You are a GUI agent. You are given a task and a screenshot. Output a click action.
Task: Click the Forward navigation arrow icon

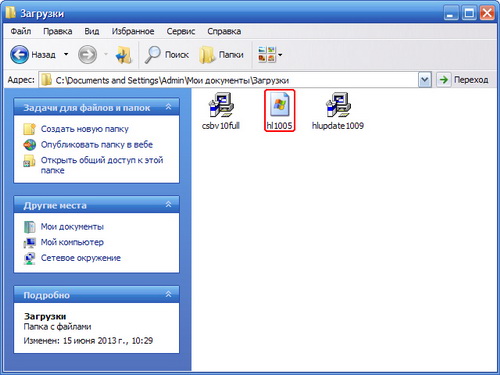point(87,54)
